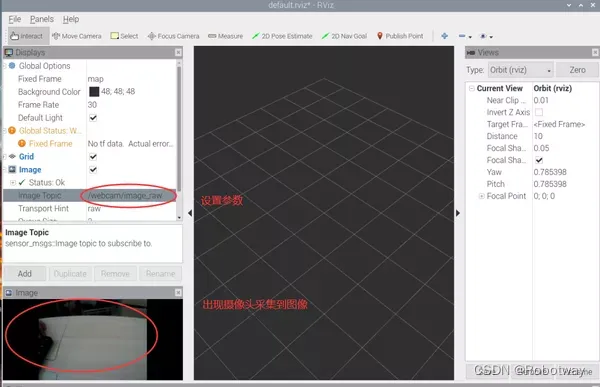Screen dimensions: 600x387
Task: Click the Grid display eye icon
Action: (x=12, y=157)
